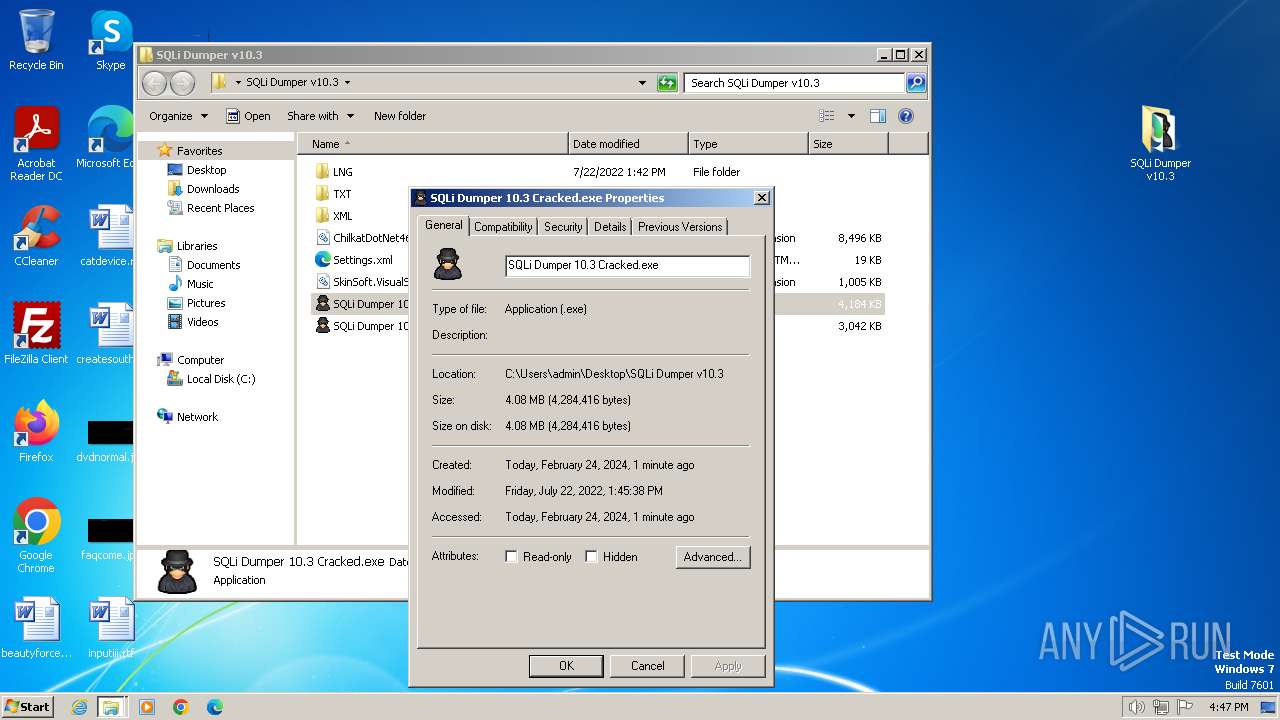Switch to the Previous Versions tab
Viewport: 1280px width, 720px height.
pos(680,227)
